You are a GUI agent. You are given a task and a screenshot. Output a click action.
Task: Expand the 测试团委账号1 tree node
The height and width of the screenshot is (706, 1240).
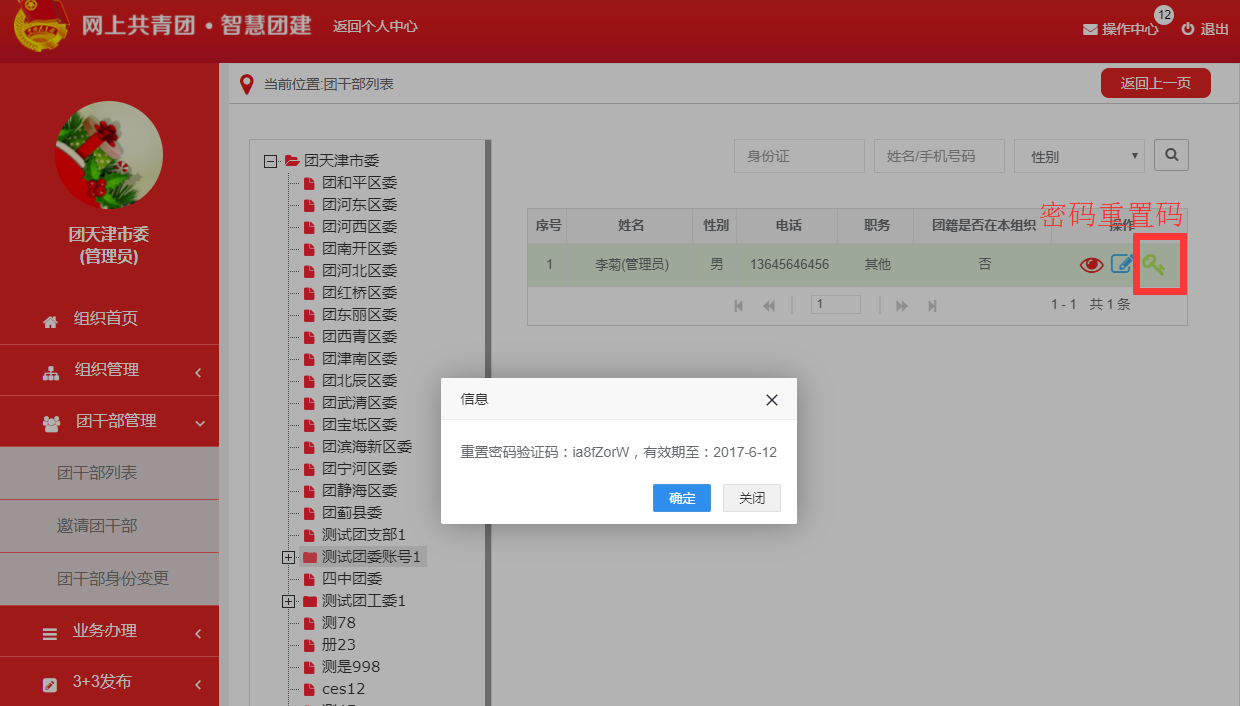coord(288,557)
